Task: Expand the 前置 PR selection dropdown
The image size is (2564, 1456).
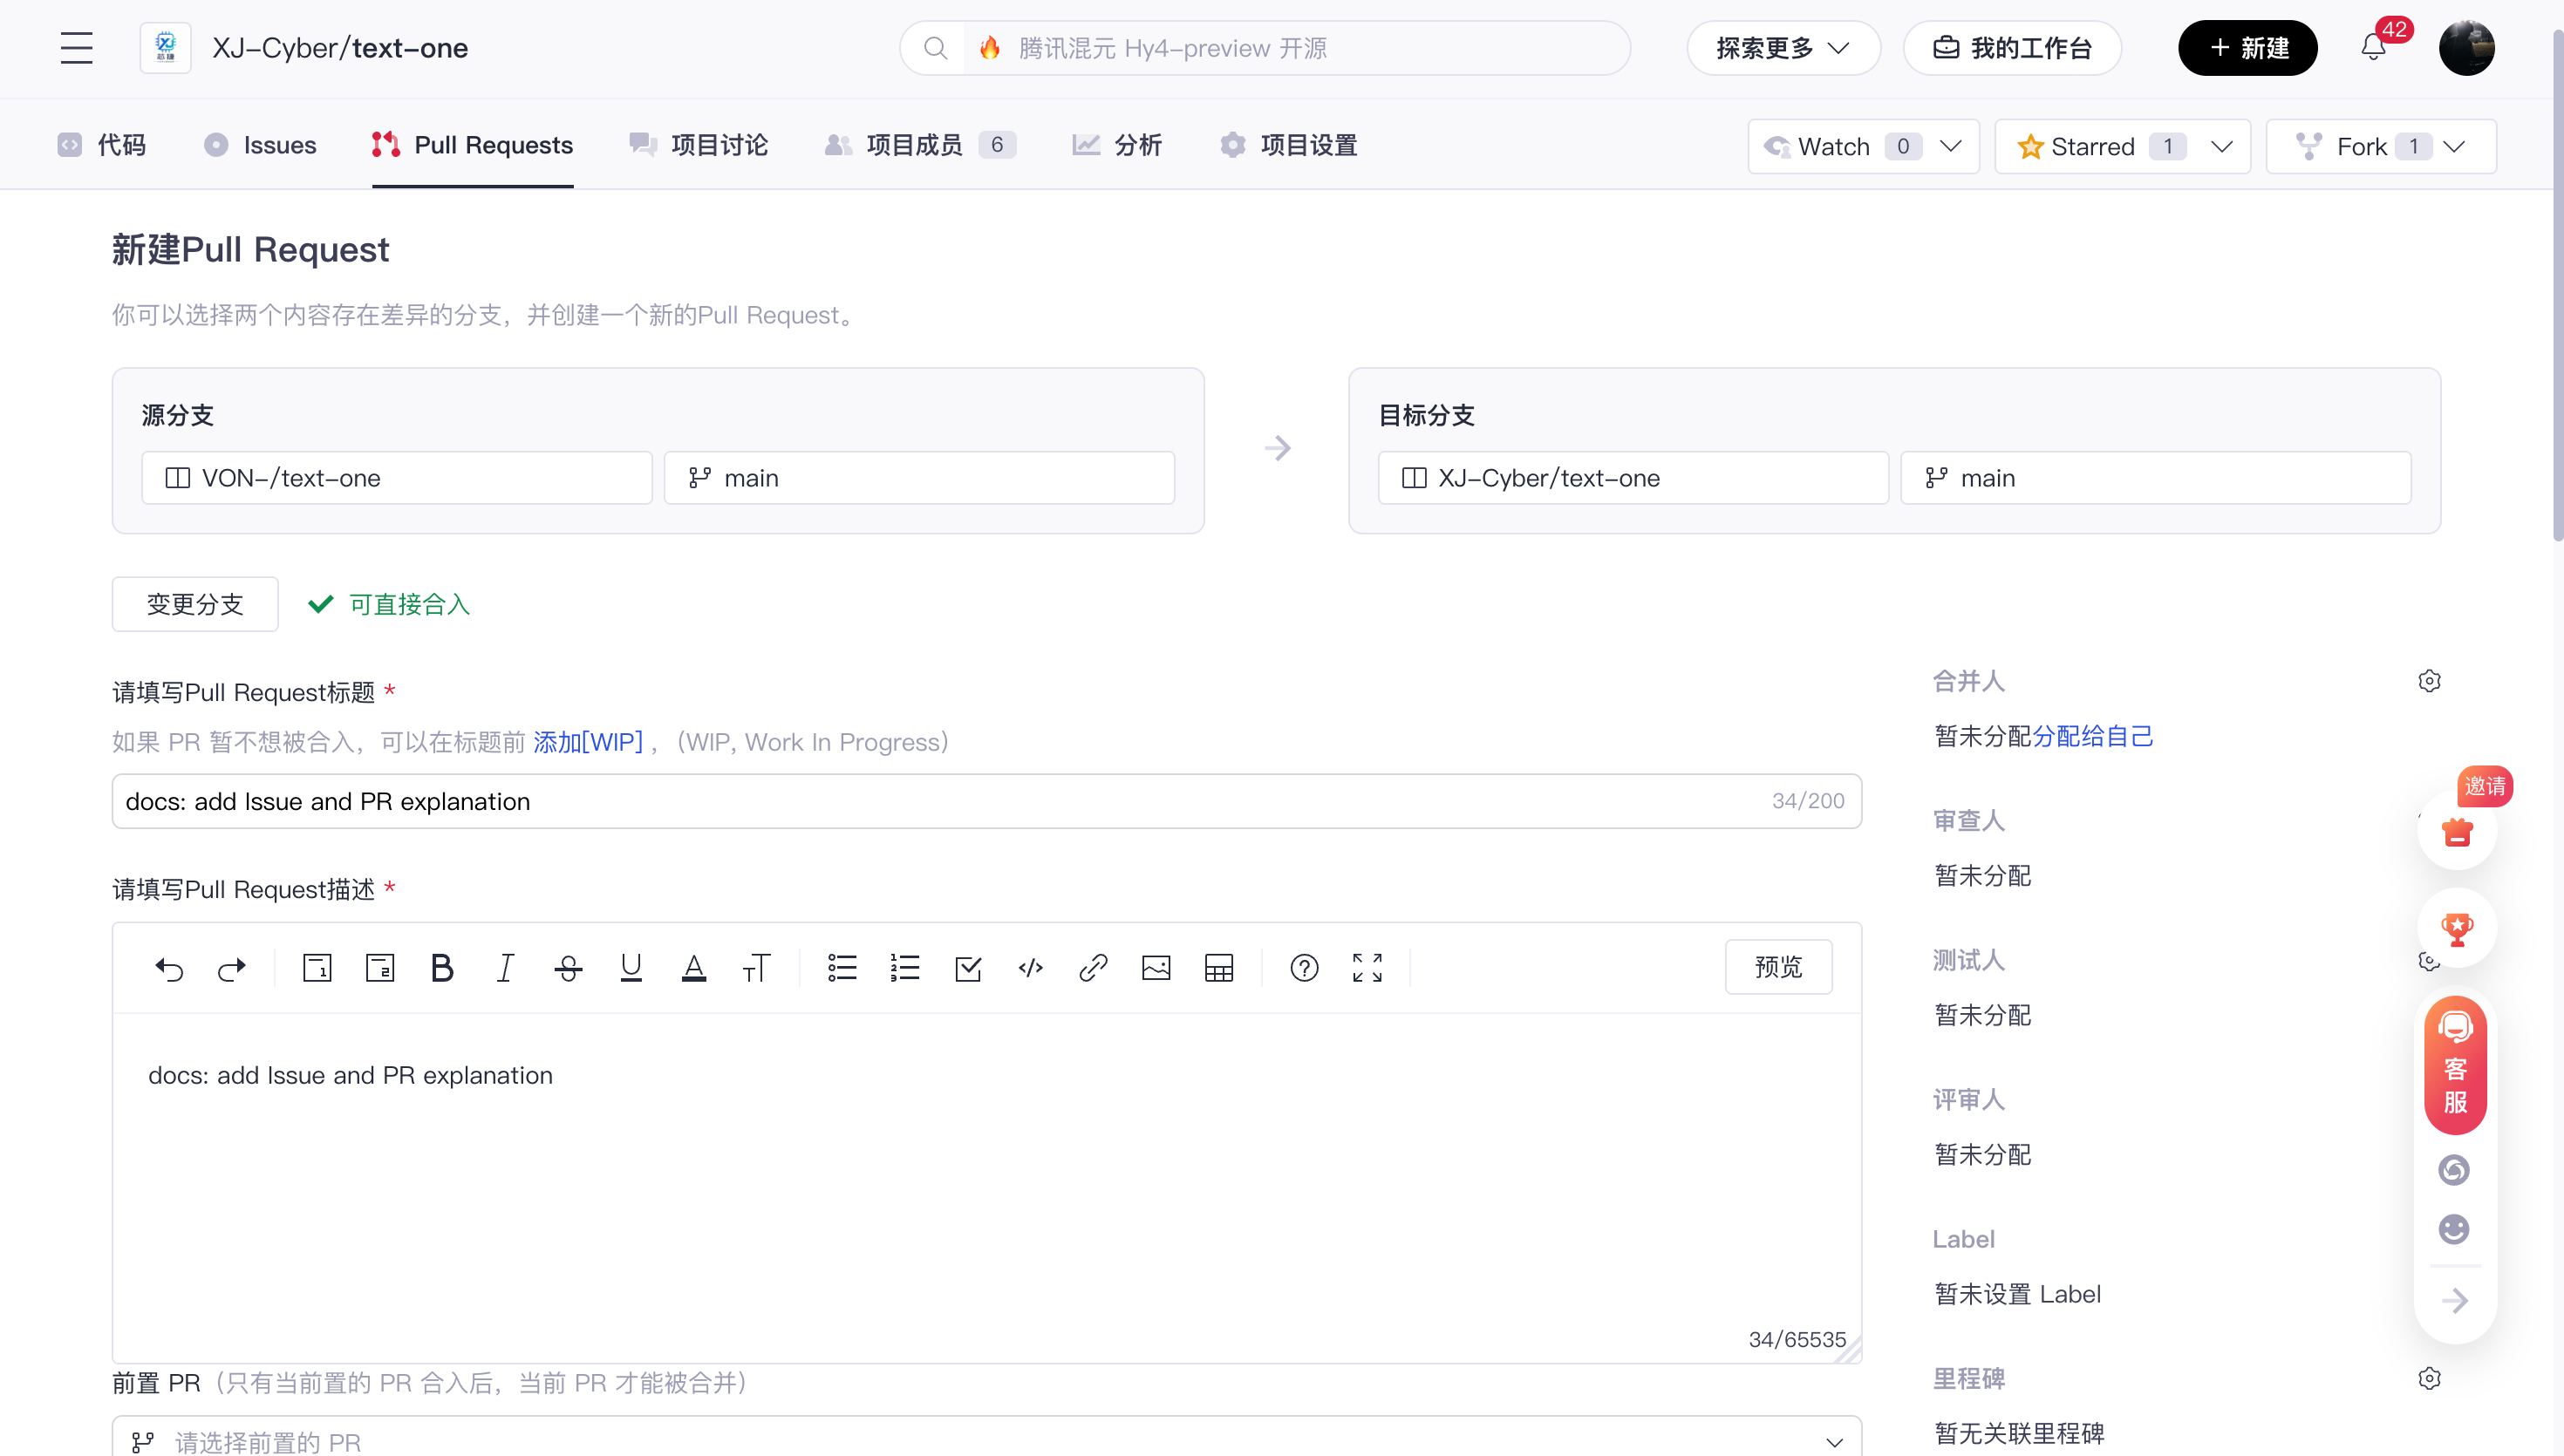Action: click(x=987, y=1440)
